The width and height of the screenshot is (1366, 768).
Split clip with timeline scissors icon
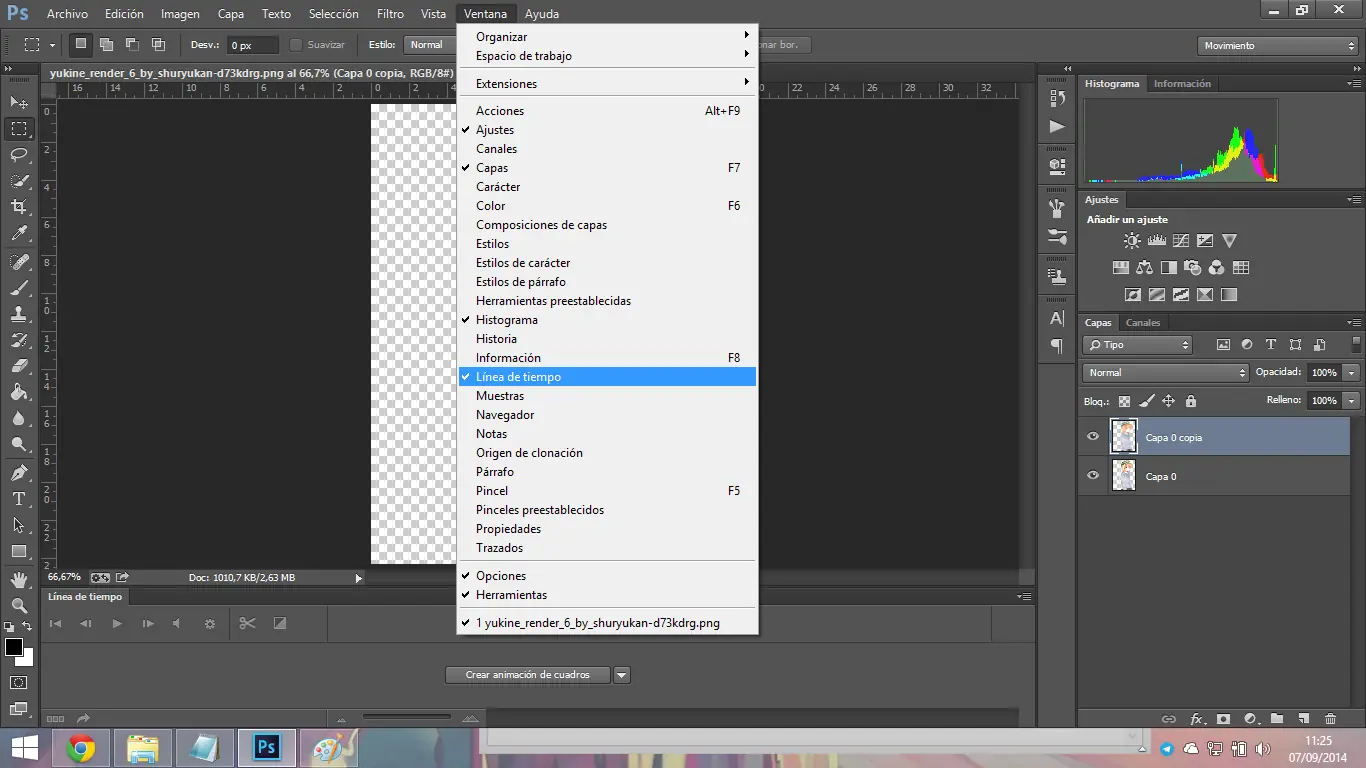(x=247, y=623)
